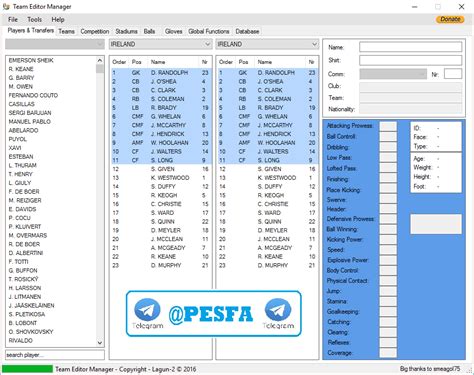Click the search player field

pos(55,355)
